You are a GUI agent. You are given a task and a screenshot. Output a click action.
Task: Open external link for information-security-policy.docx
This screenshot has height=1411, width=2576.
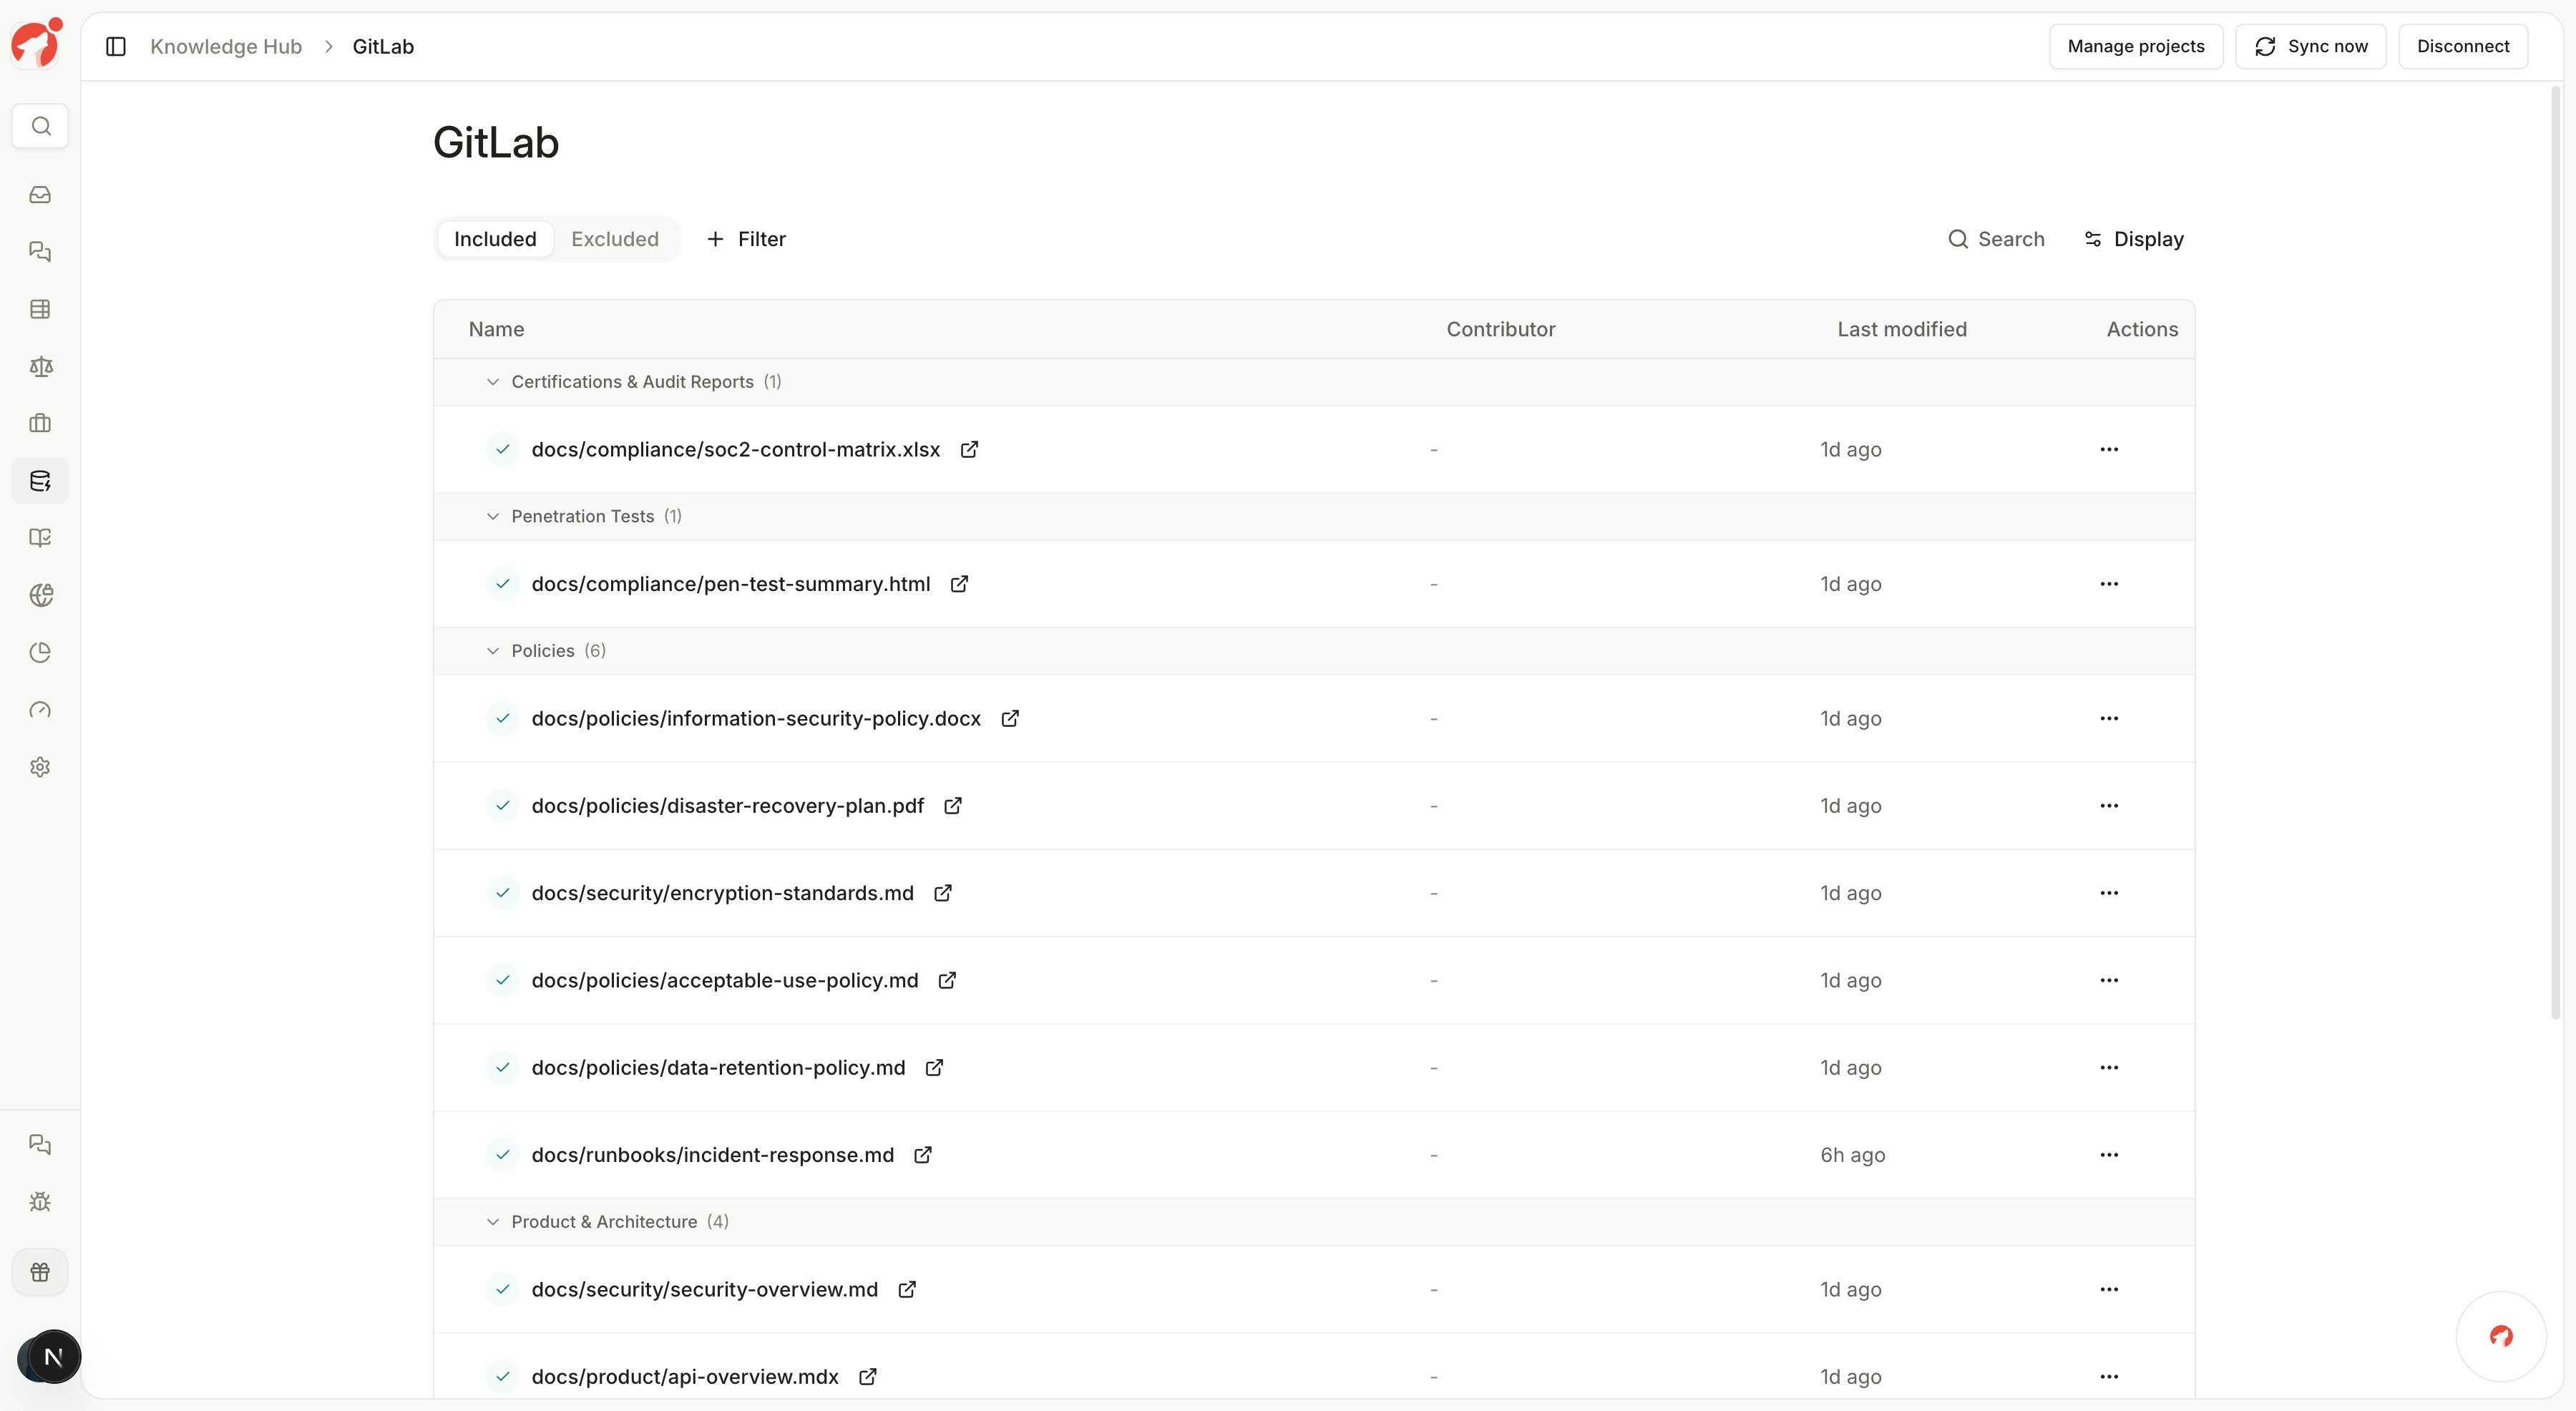pyautogui.click(x=1010, y=718)
